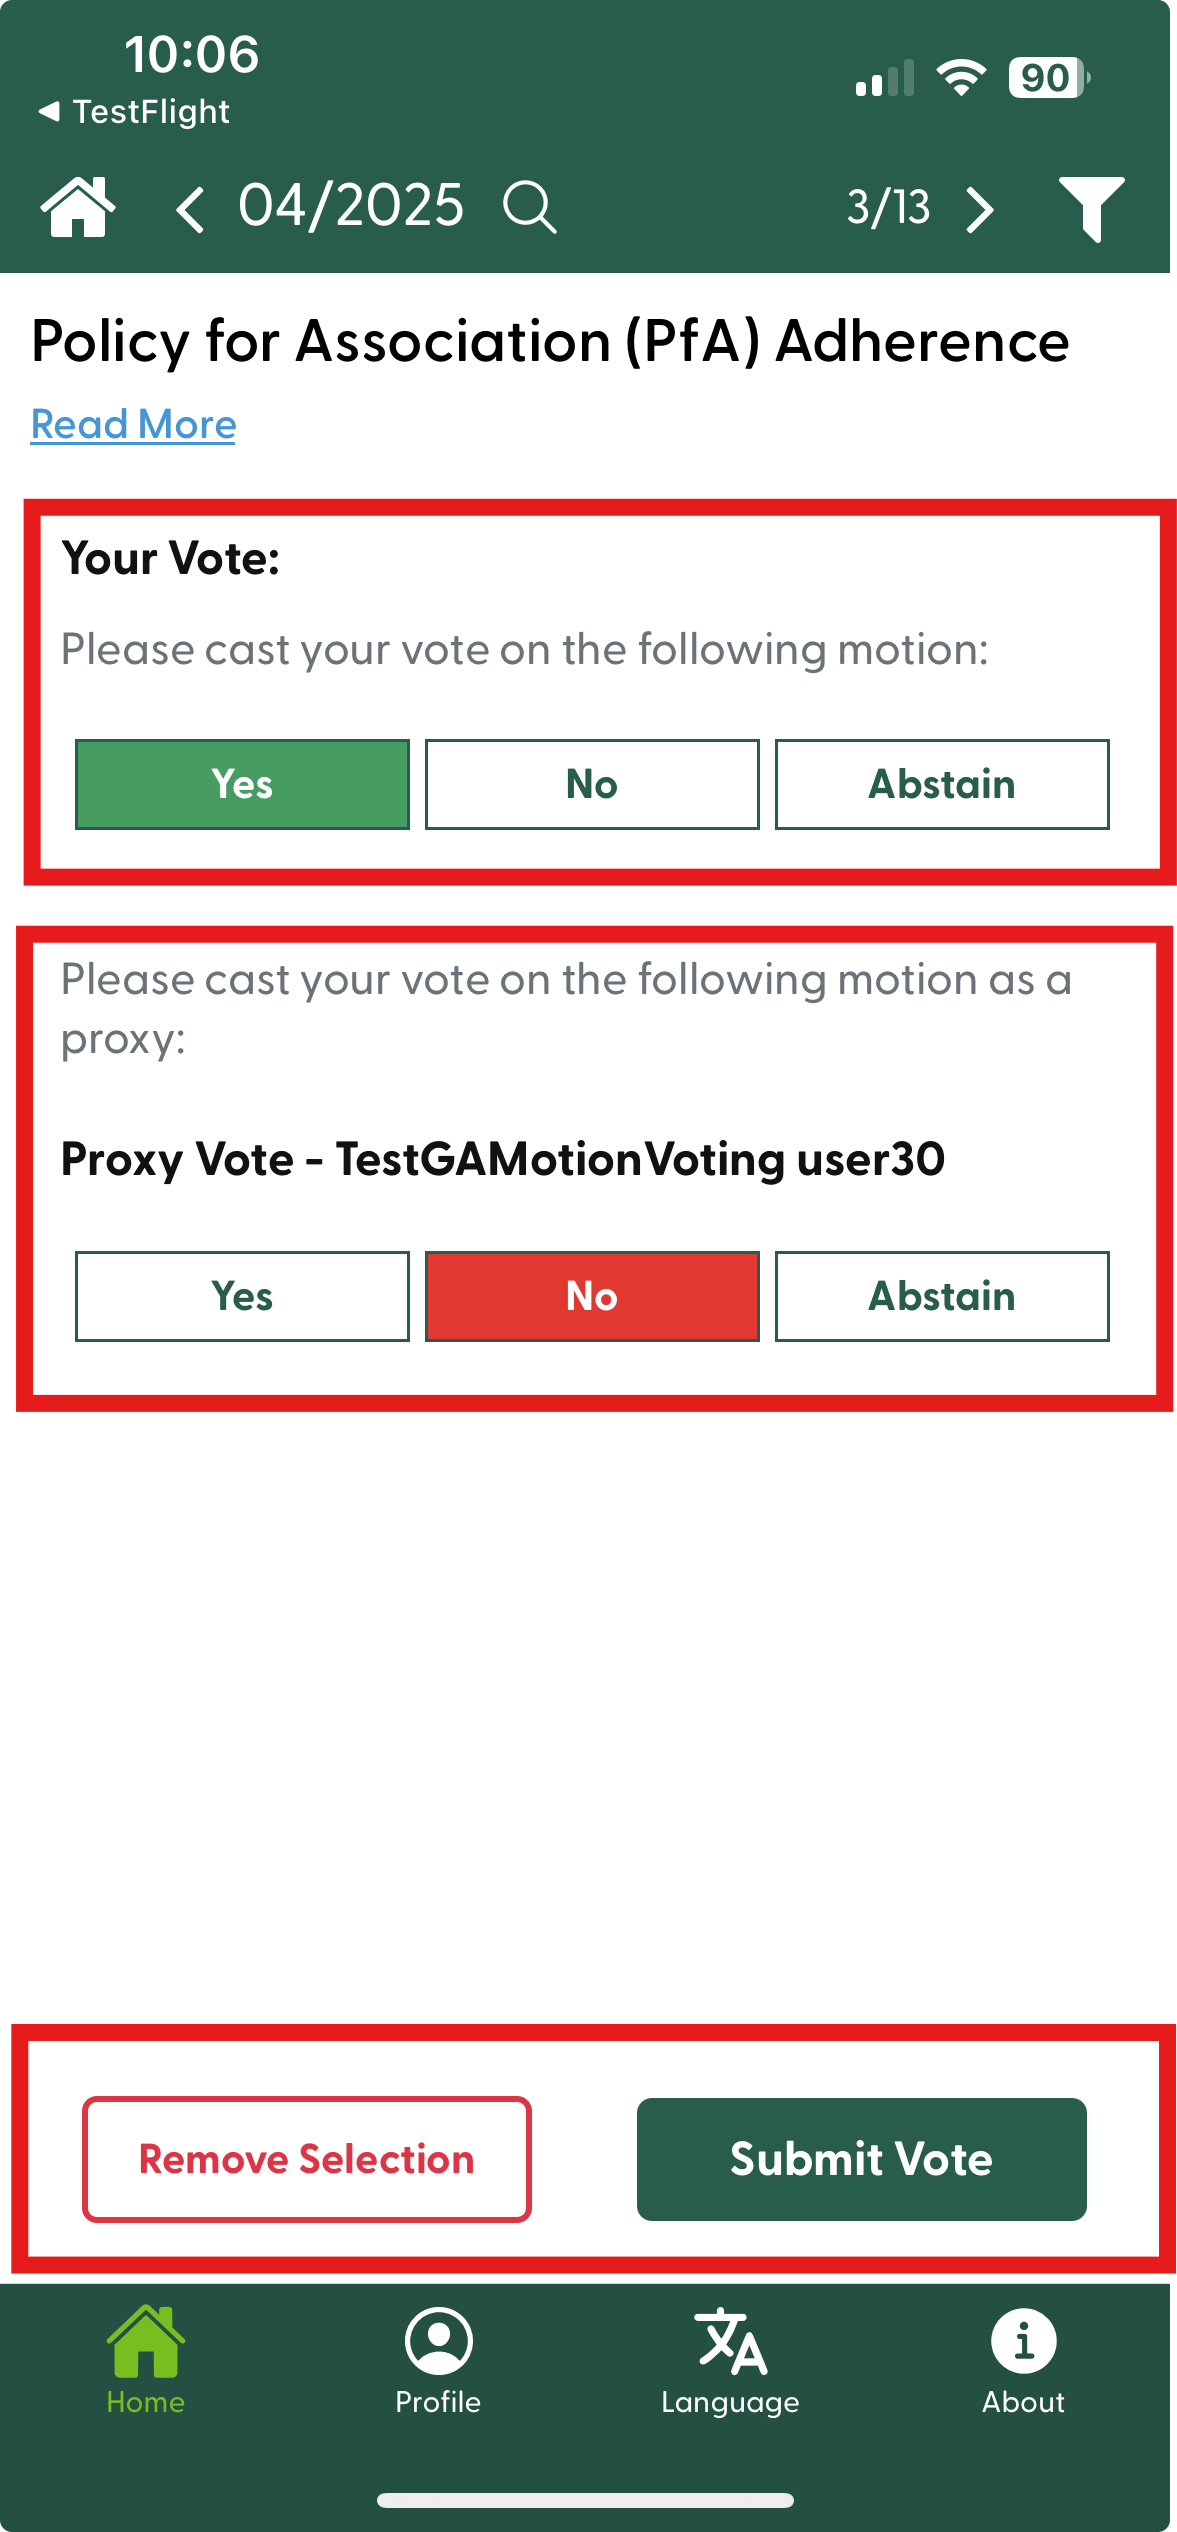Tap the 04/2025 date label

pyautogui.click(x=351, y=206)
